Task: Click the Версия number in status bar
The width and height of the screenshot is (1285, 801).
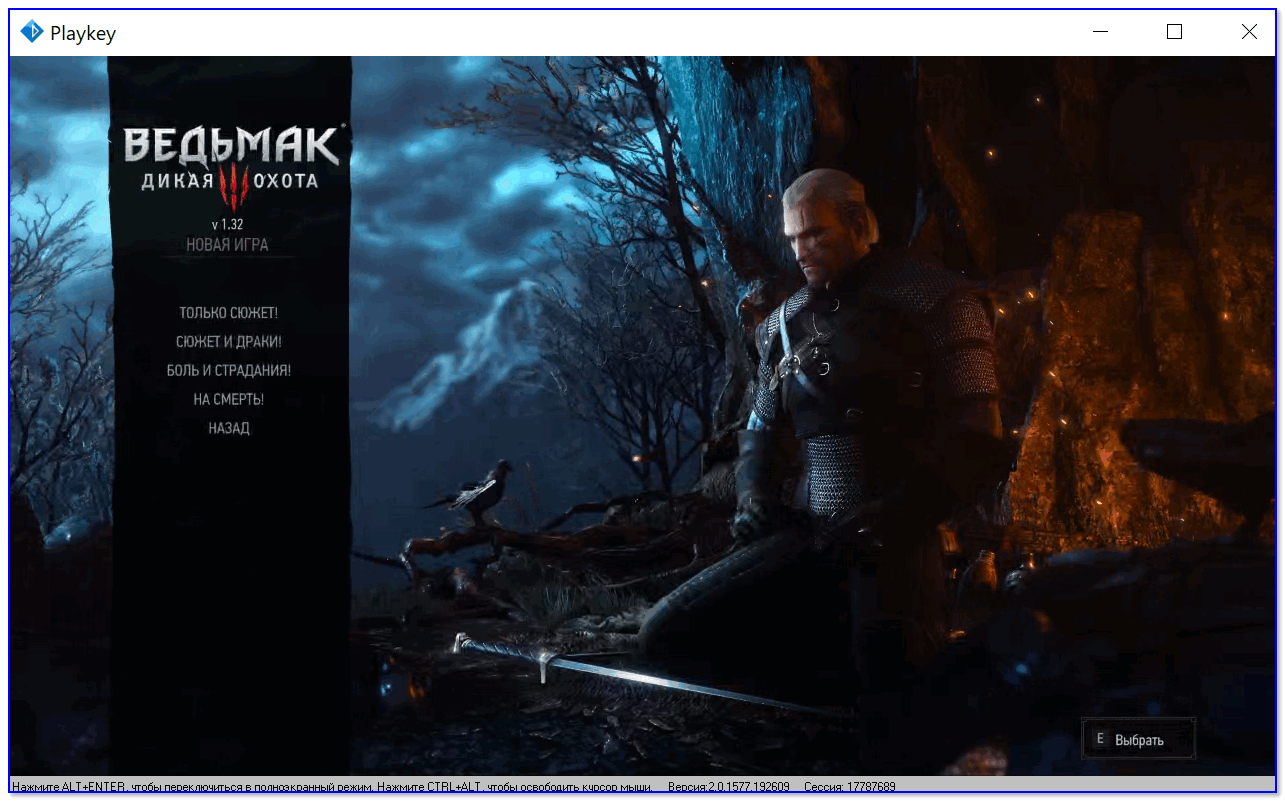Action: [728, 787]
